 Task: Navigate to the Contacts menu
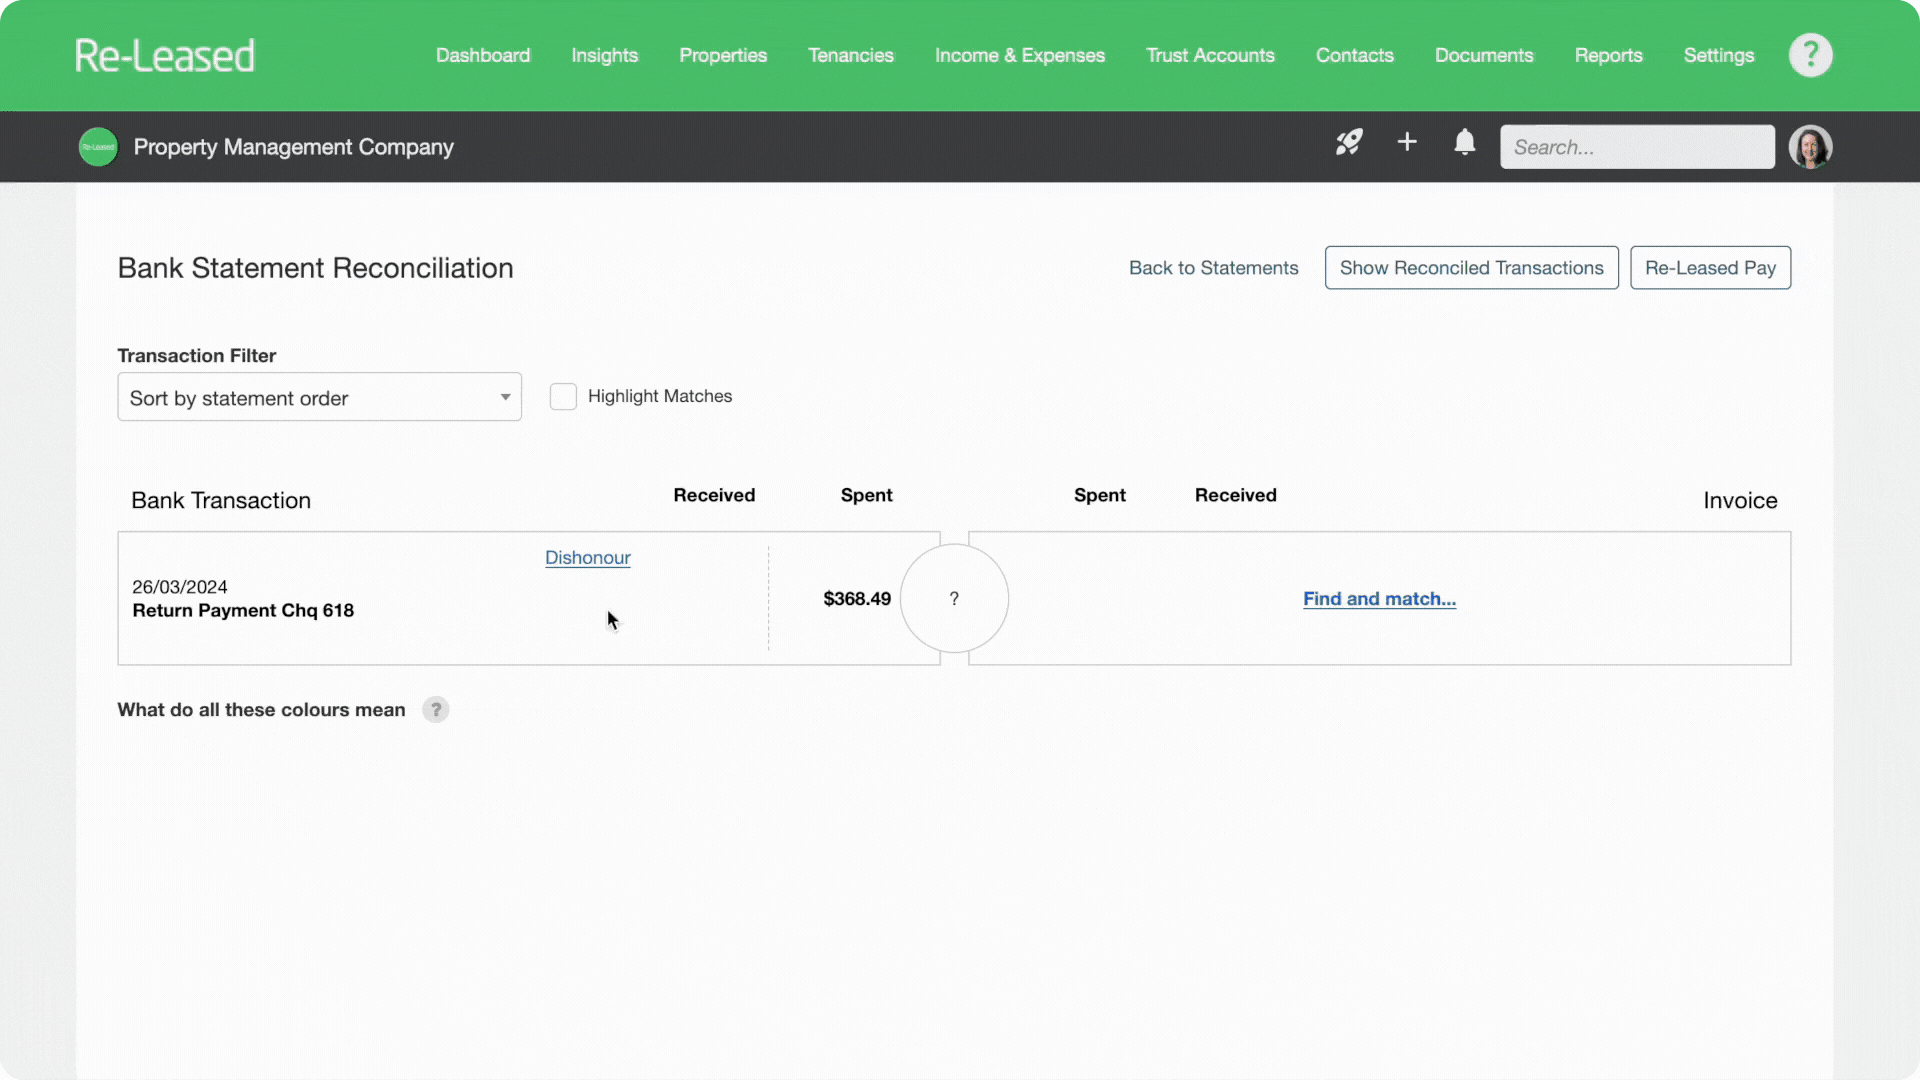(1355, 56)
